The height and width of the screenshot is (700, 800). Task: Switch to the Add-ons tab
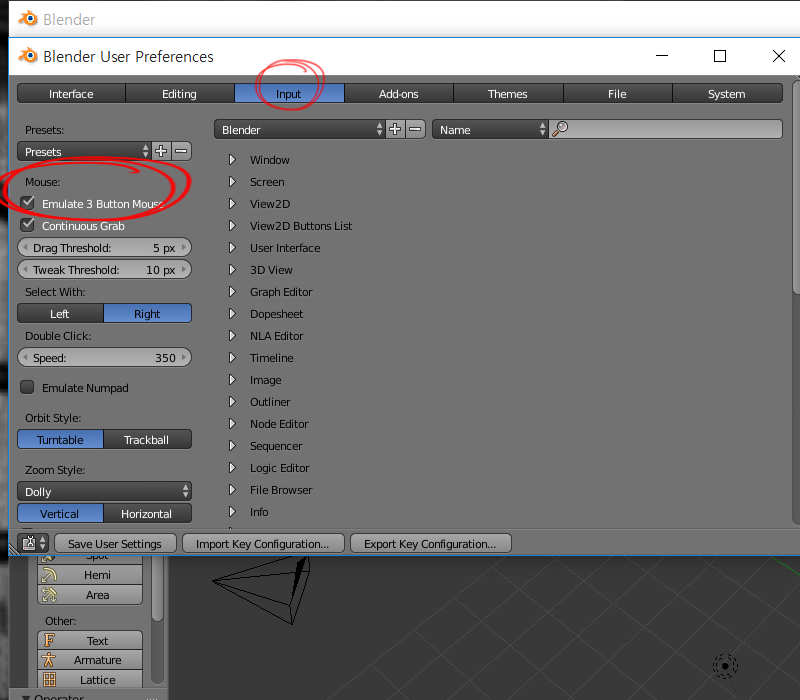(x=398, y=93)
